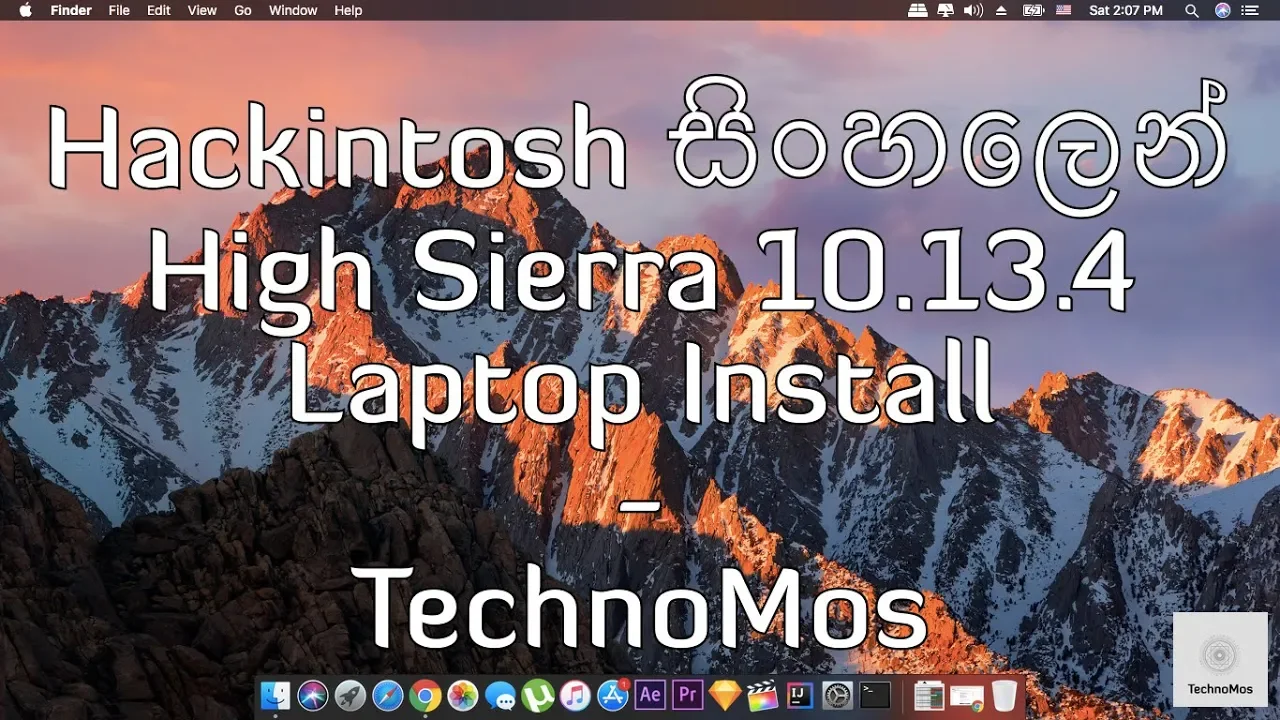Launch uTorrent from the Dock
Viewport: 1280px width, 720px height.
pyautogui.click(x=538, y=695)
